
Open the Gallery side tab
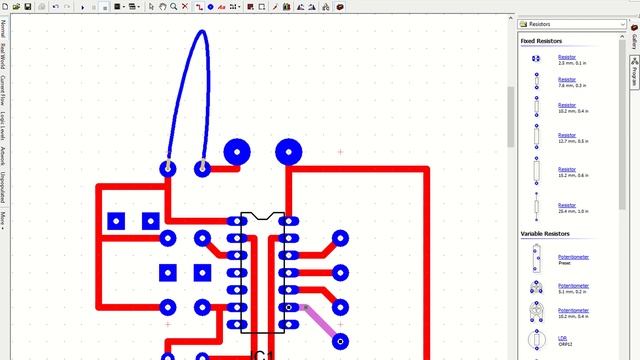coord(634,38)
